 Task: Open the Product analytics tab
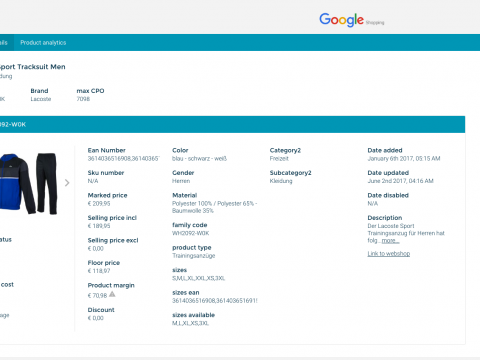(43, 43)
